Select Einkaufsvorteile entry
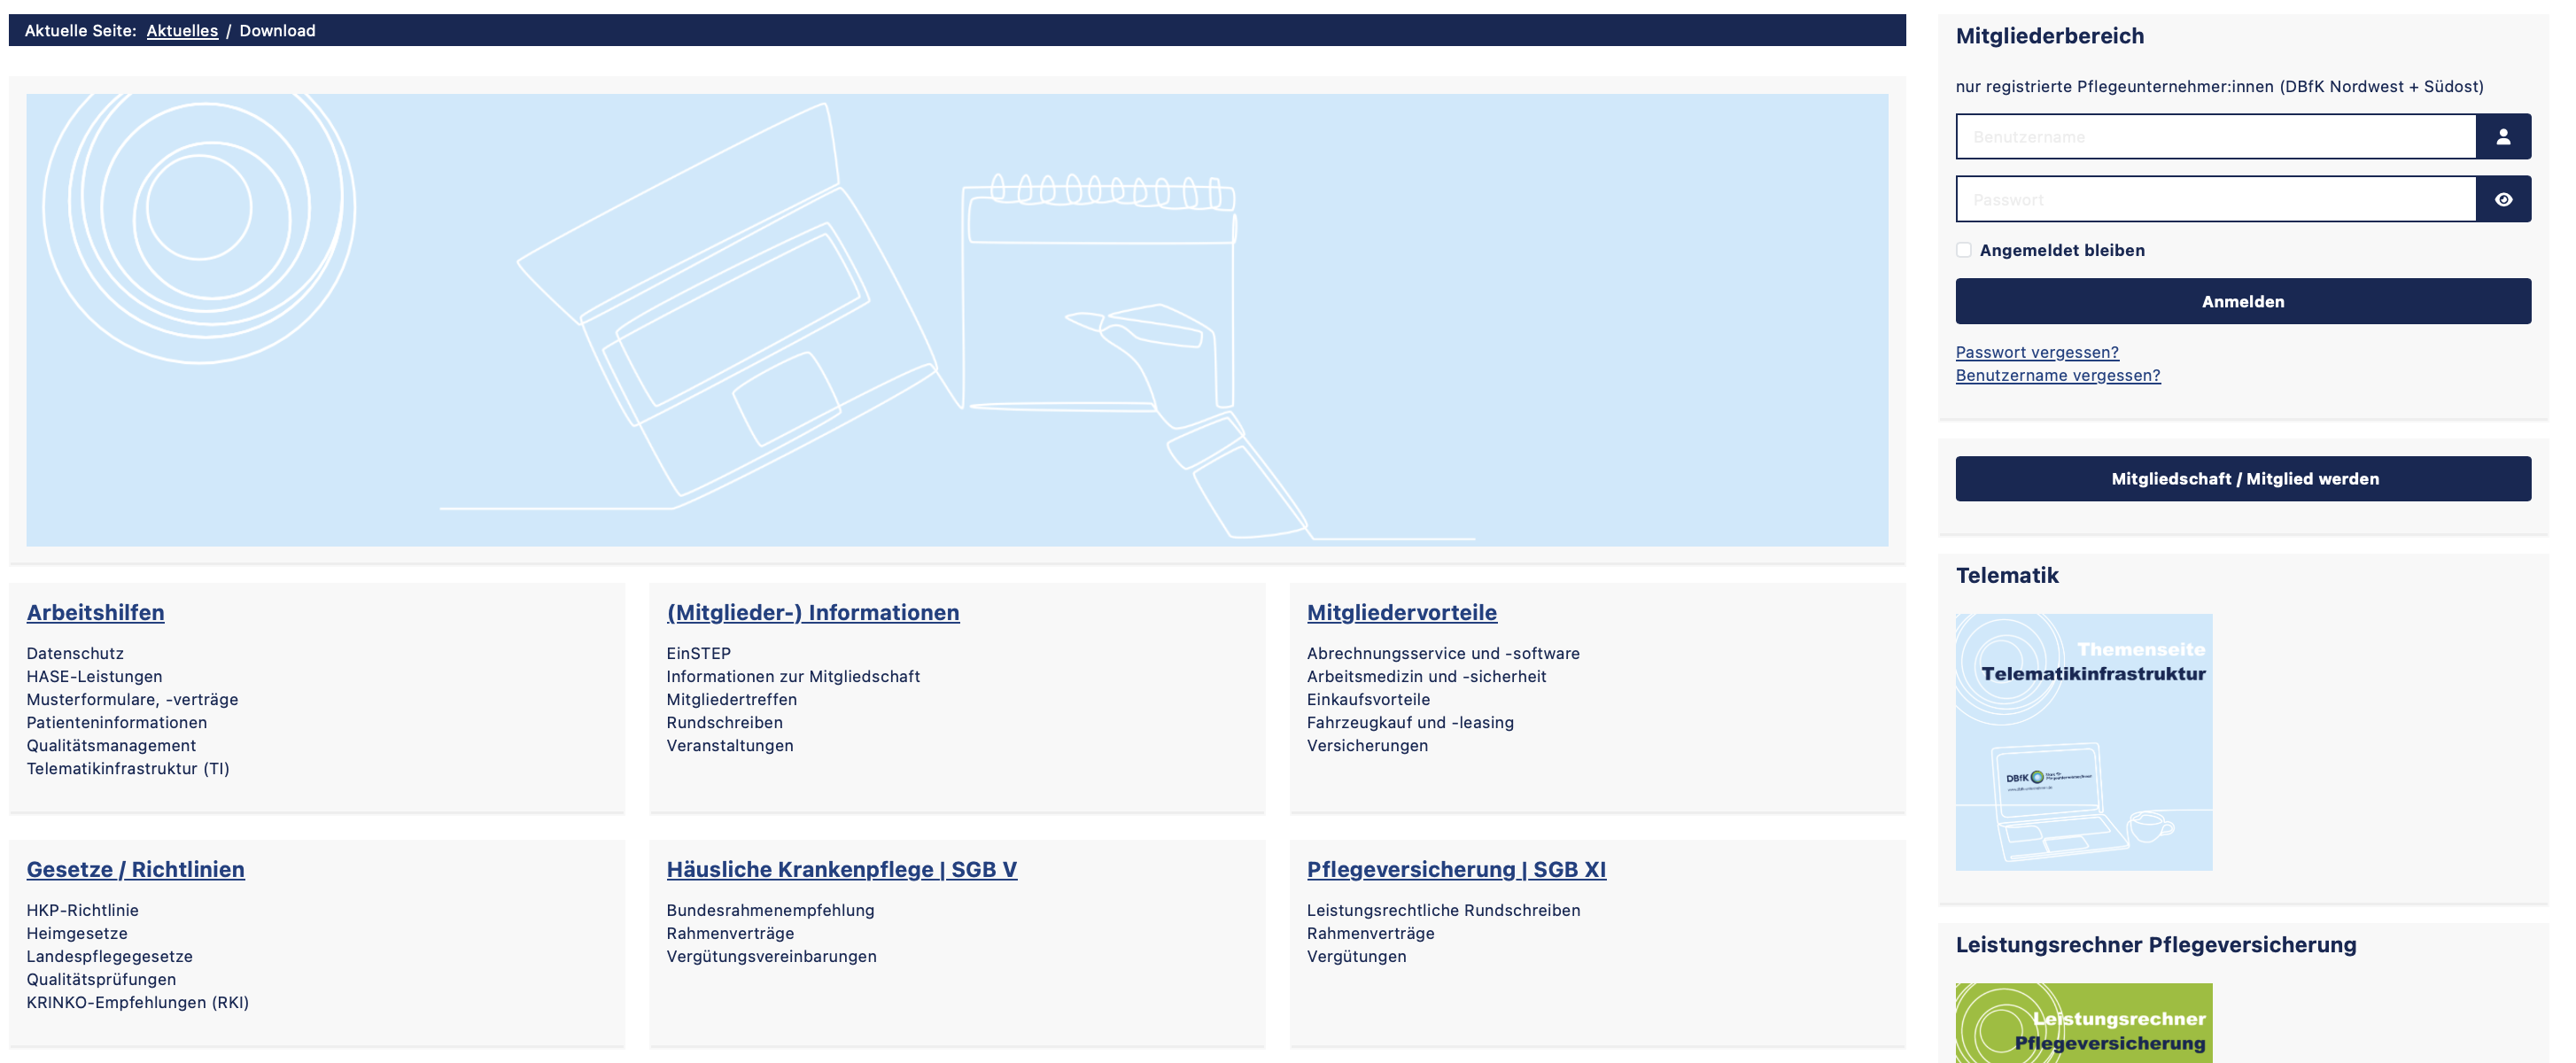Screen dimensions: 2576x1063 click(x=1368, y=699)
